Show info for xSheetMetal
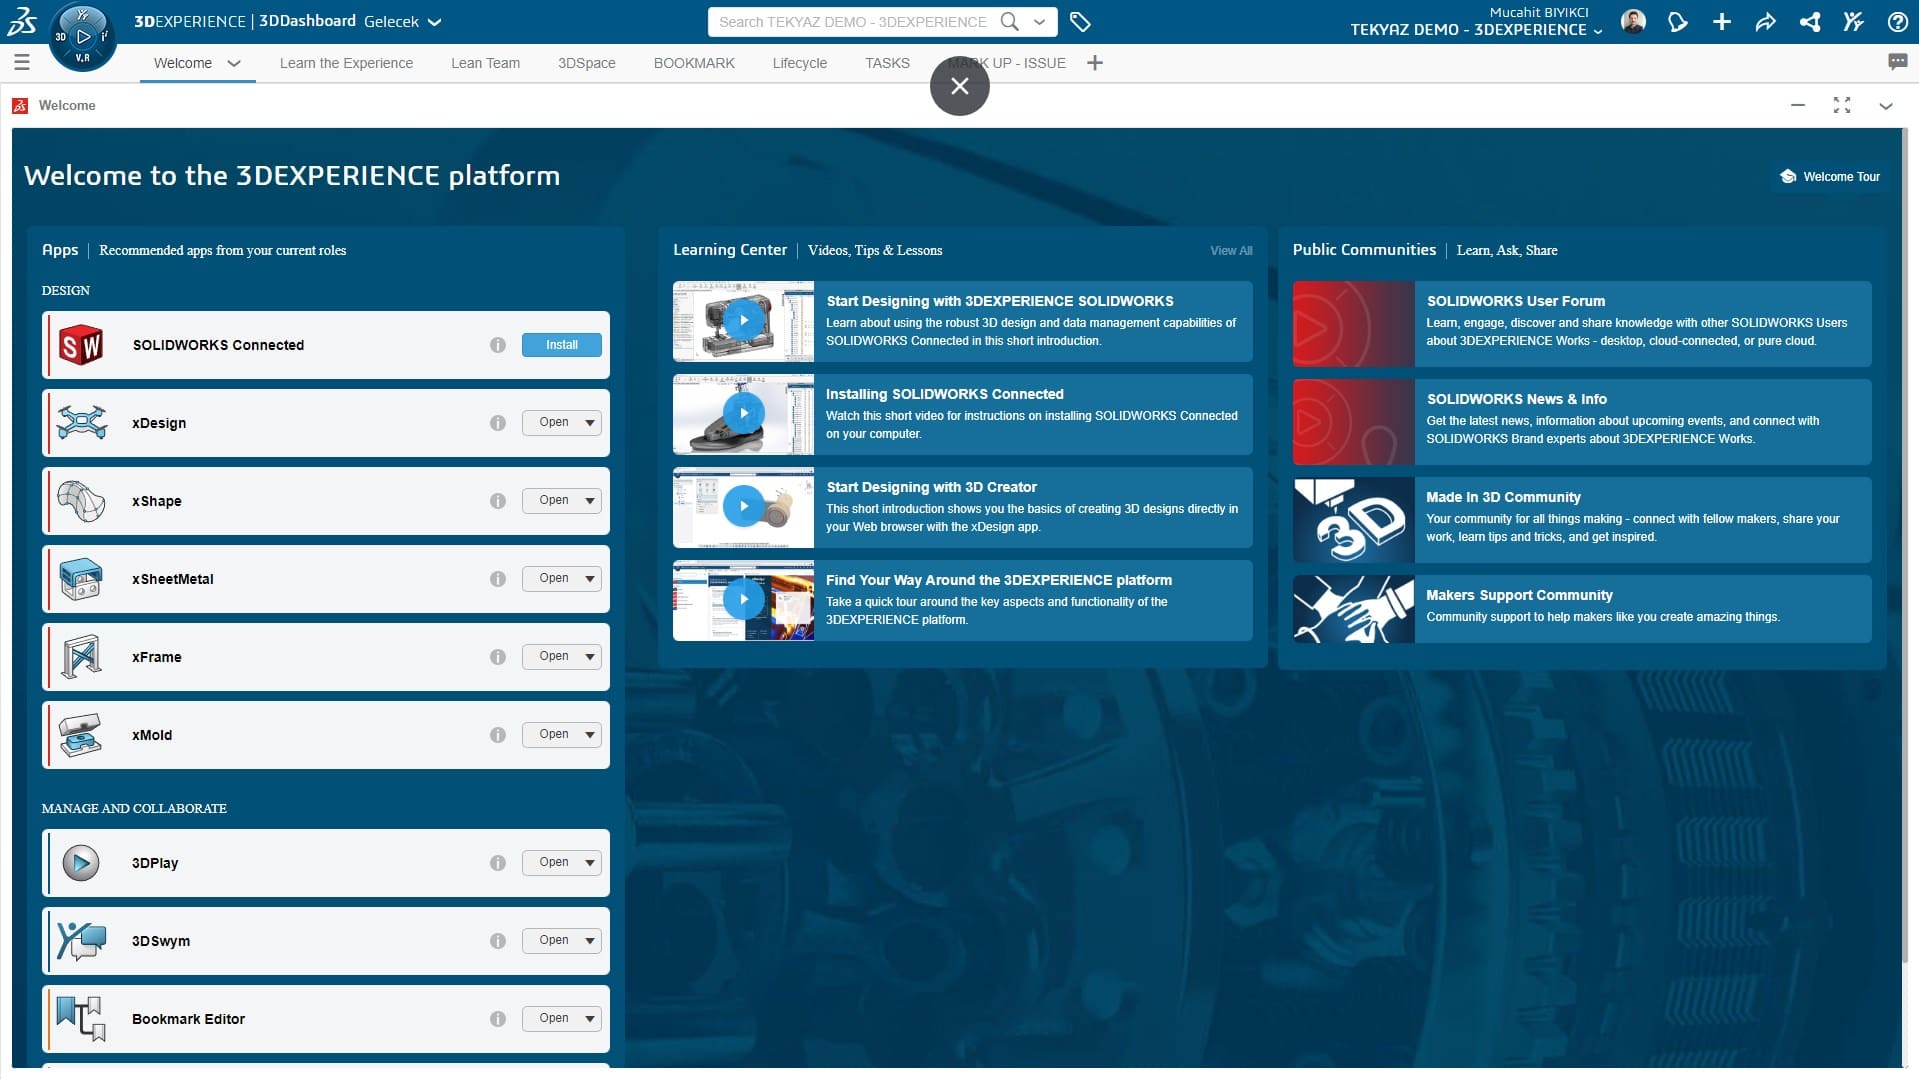The image size is (1919, 1079). 498,579
